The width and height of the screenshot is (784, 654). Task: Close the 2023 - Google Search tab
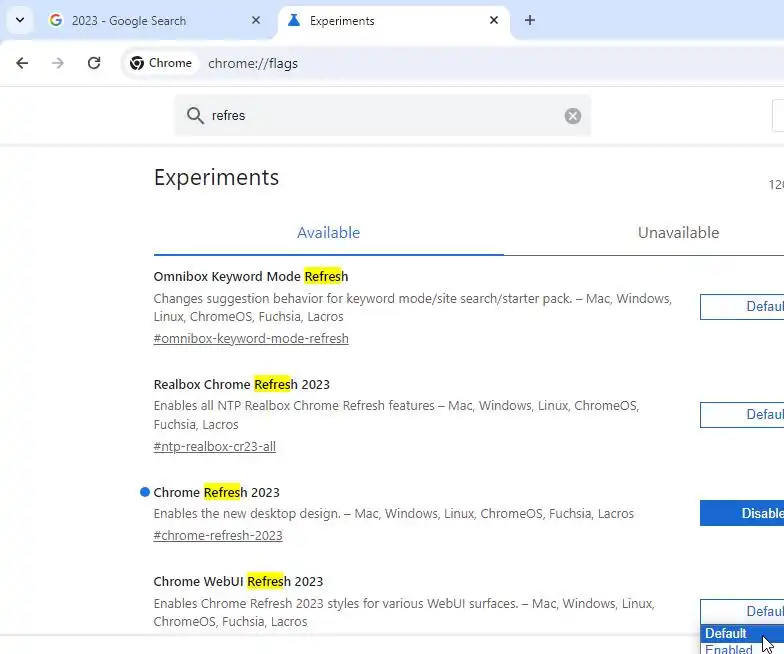coord(256,20)
